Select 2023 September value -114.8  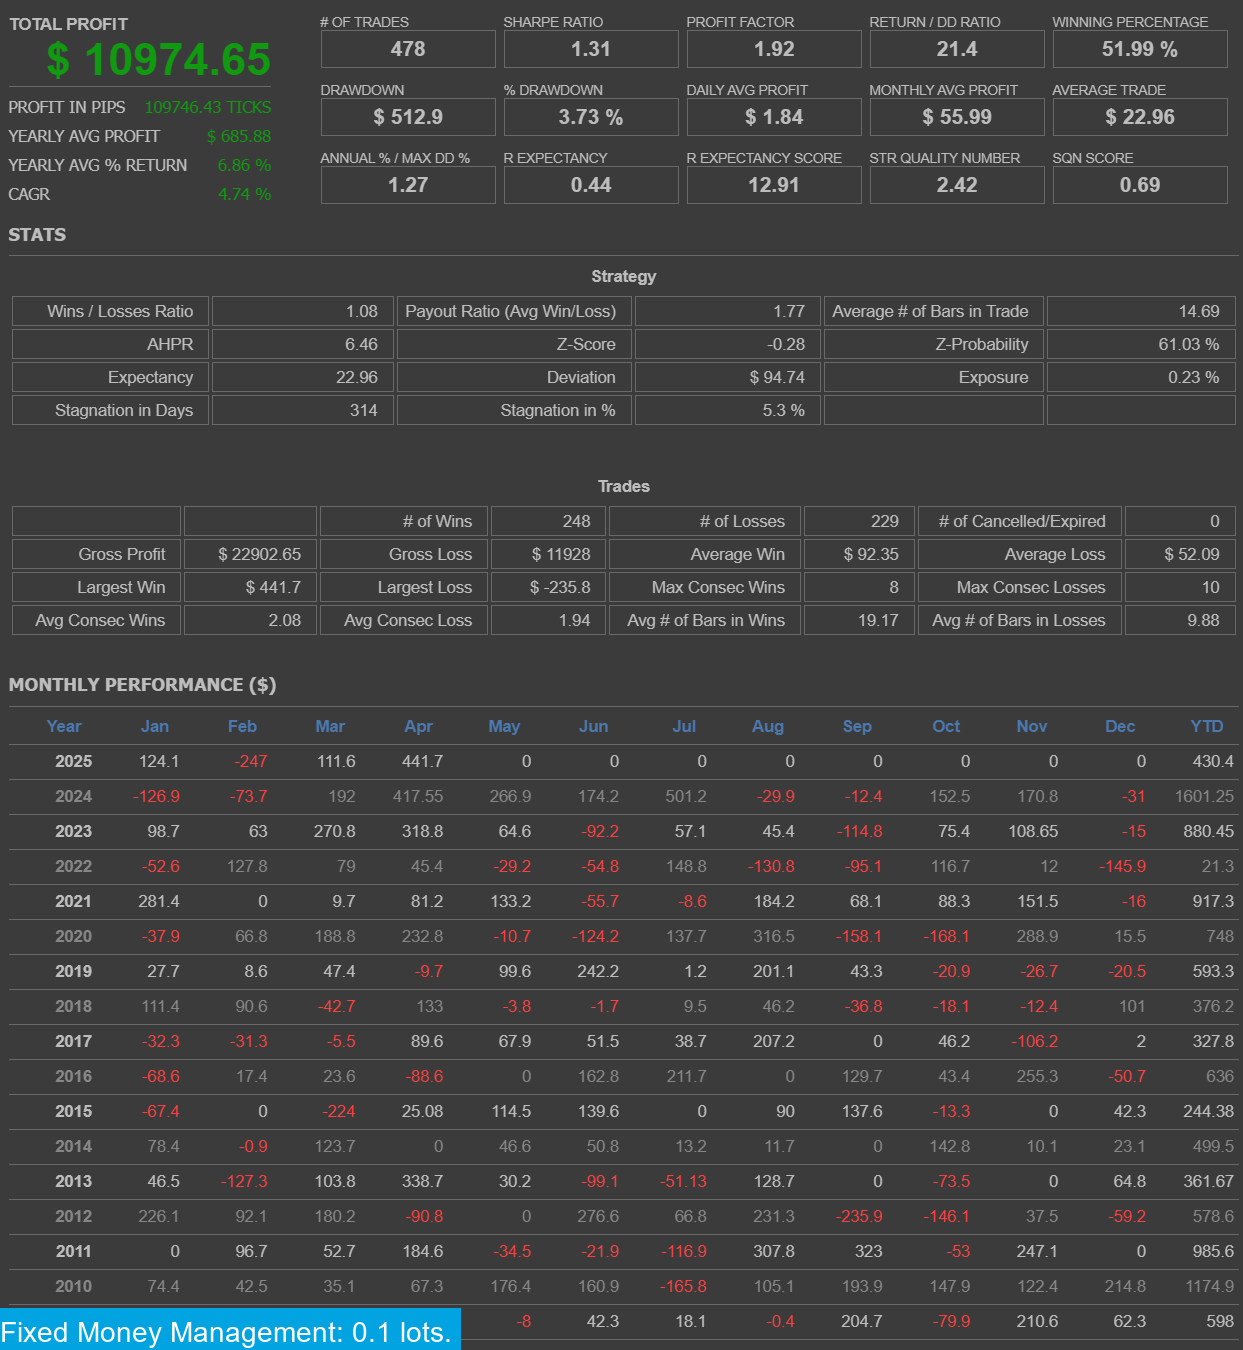(860, 831)
